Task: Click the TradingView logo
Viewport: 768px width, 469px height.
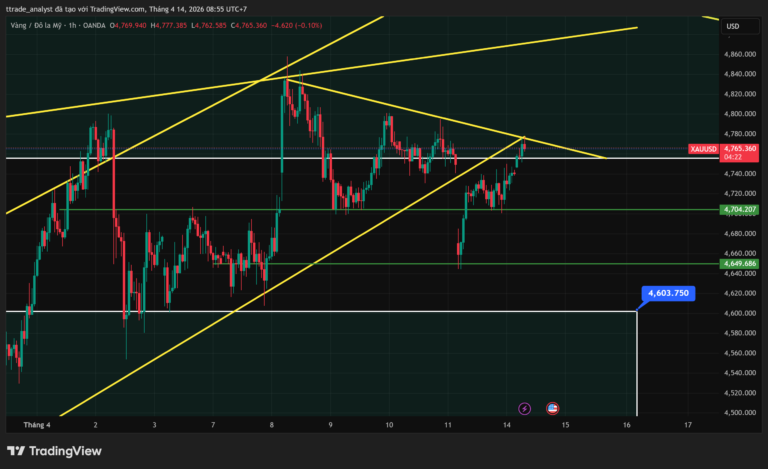Action: pos(54,451)
